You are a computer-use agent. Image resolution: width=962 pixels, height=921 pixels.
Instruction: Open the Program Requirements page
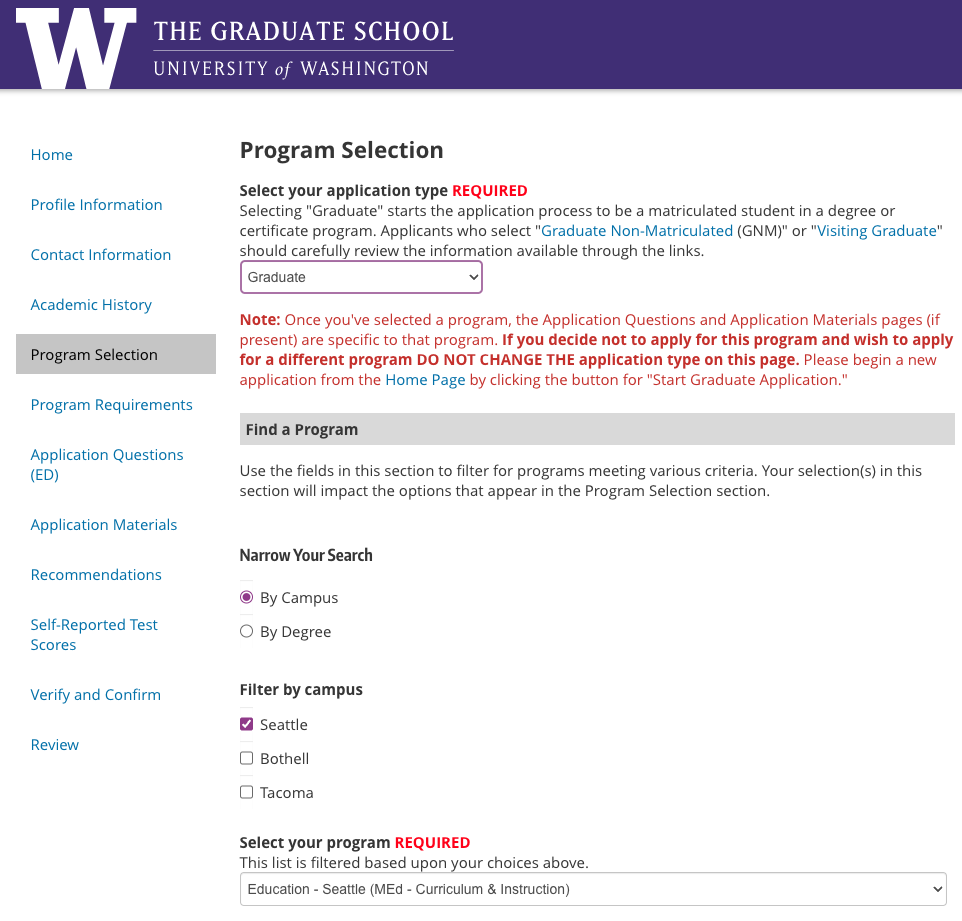[111, 405]
